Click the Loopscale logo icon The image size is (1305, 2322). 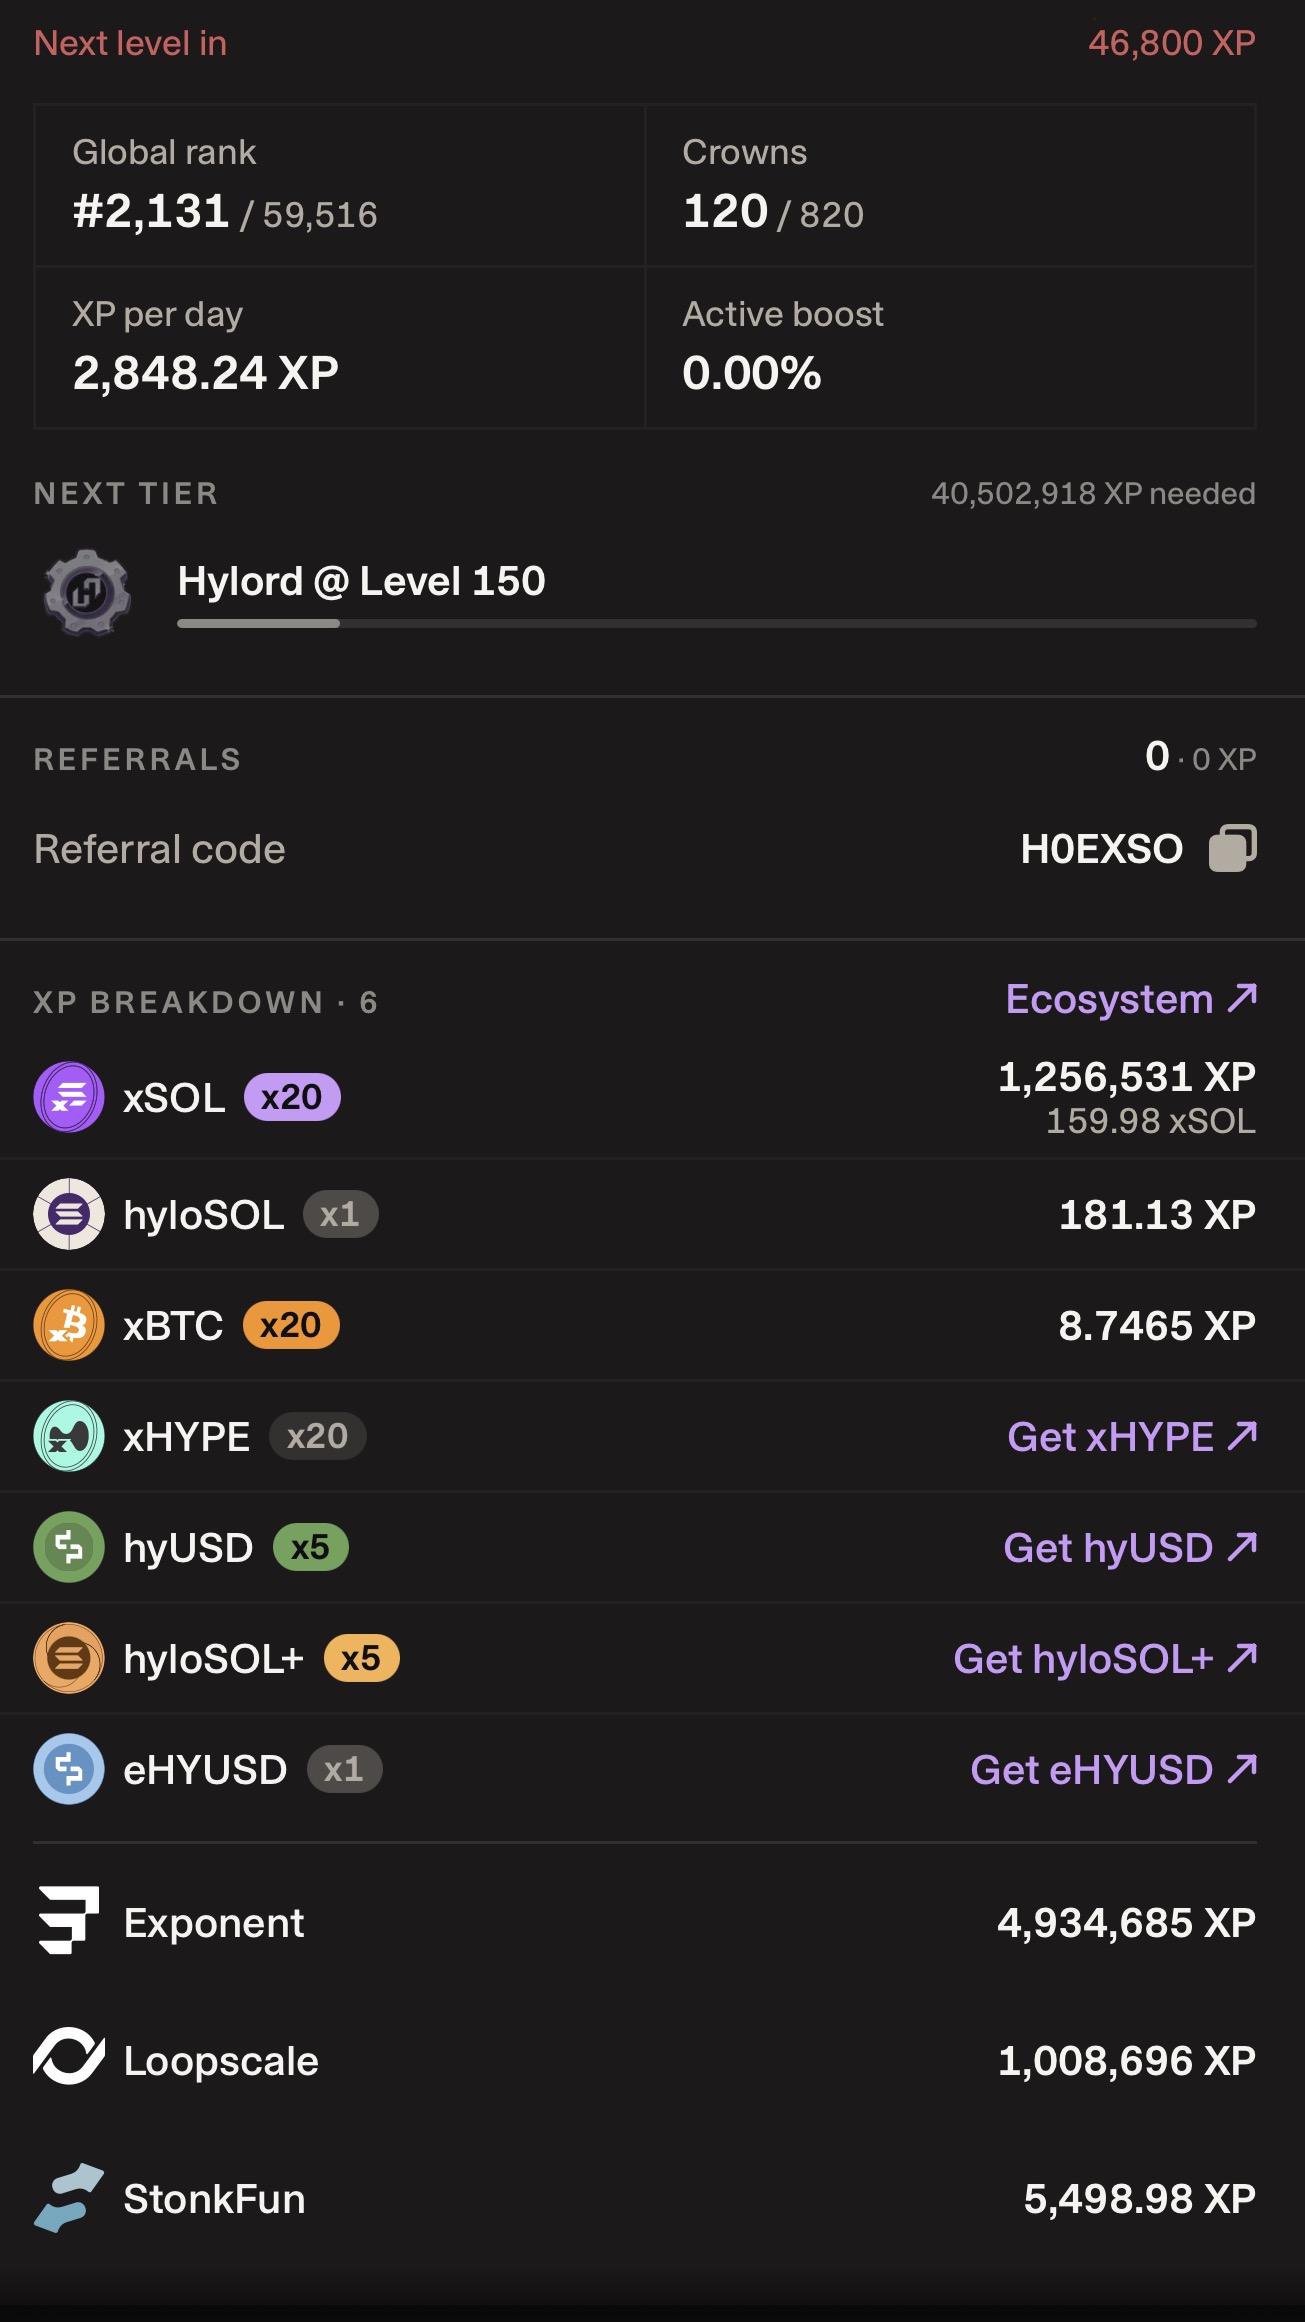pos(69,2057)
